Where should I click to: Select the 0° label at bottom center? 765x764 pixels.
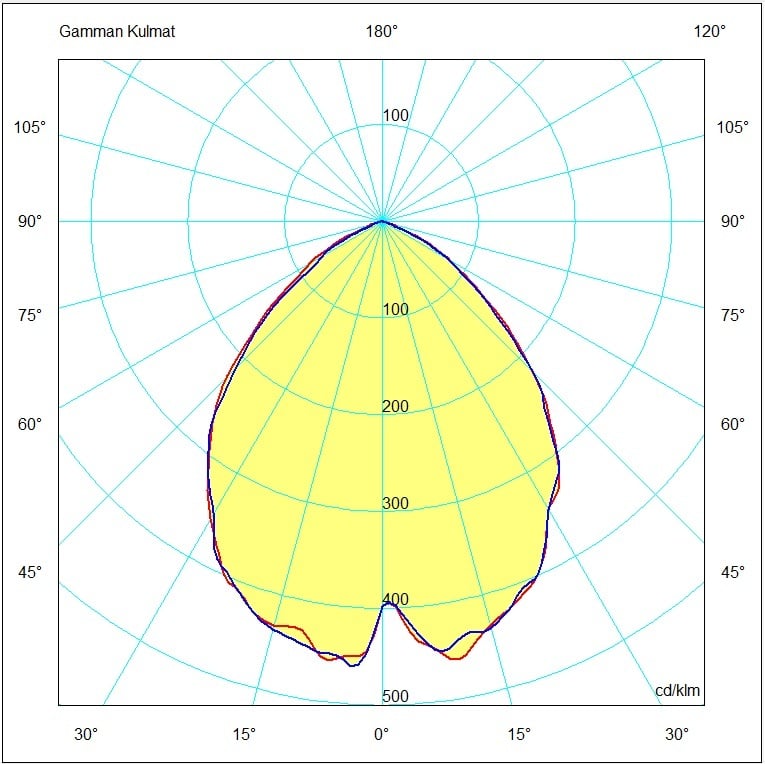pos(382,734)
